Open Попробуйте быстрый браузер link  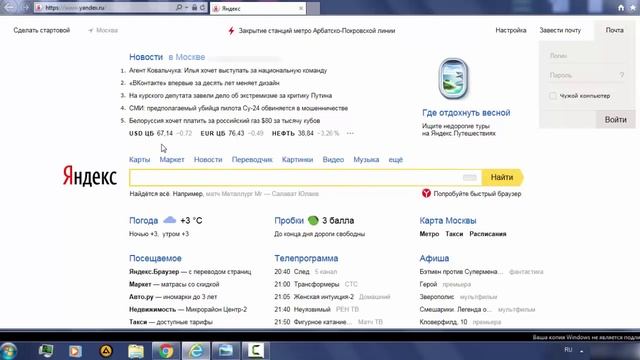tap(477, 194)
